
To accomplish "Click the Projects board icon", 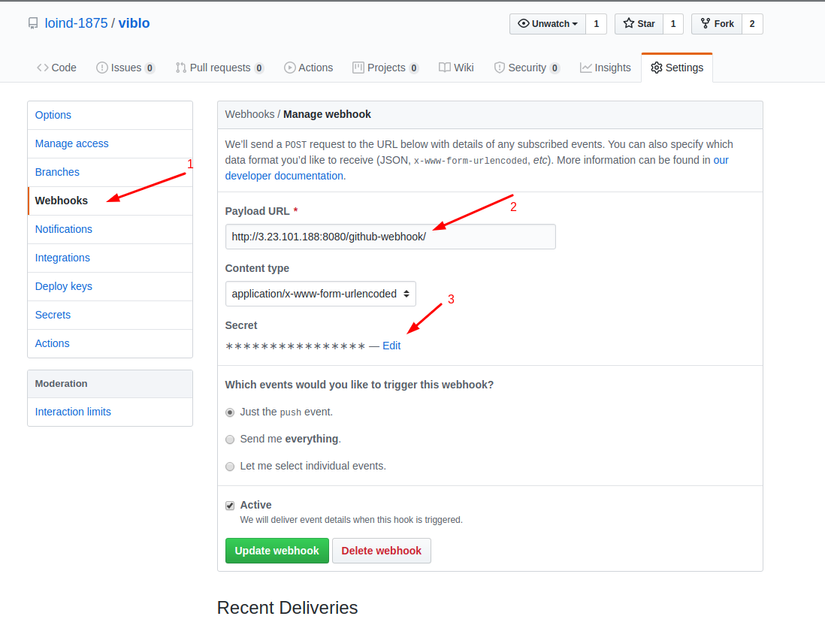I will click(x=358, y=68).
